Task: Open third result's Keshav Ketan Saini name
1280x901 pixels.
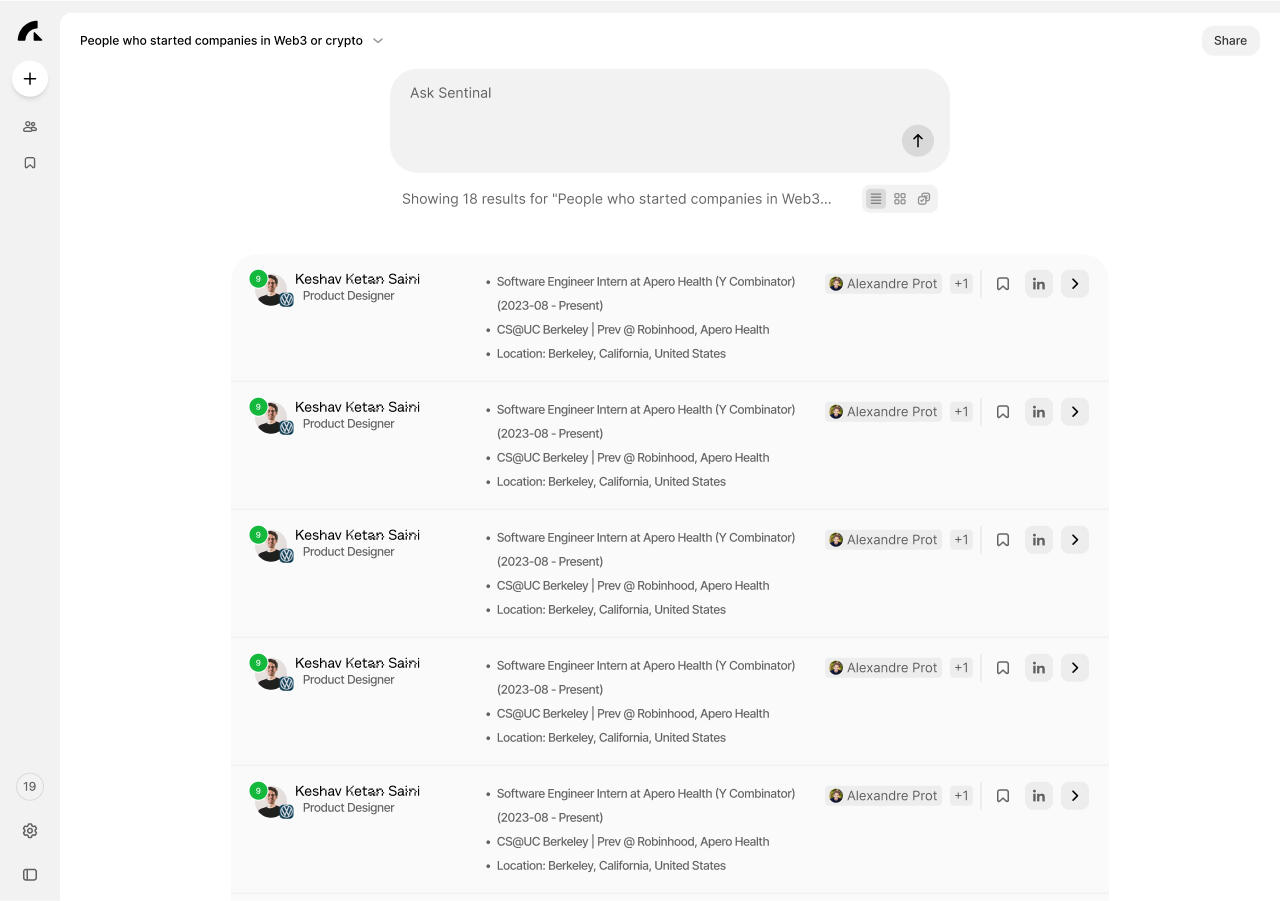Action: (357, 535)
